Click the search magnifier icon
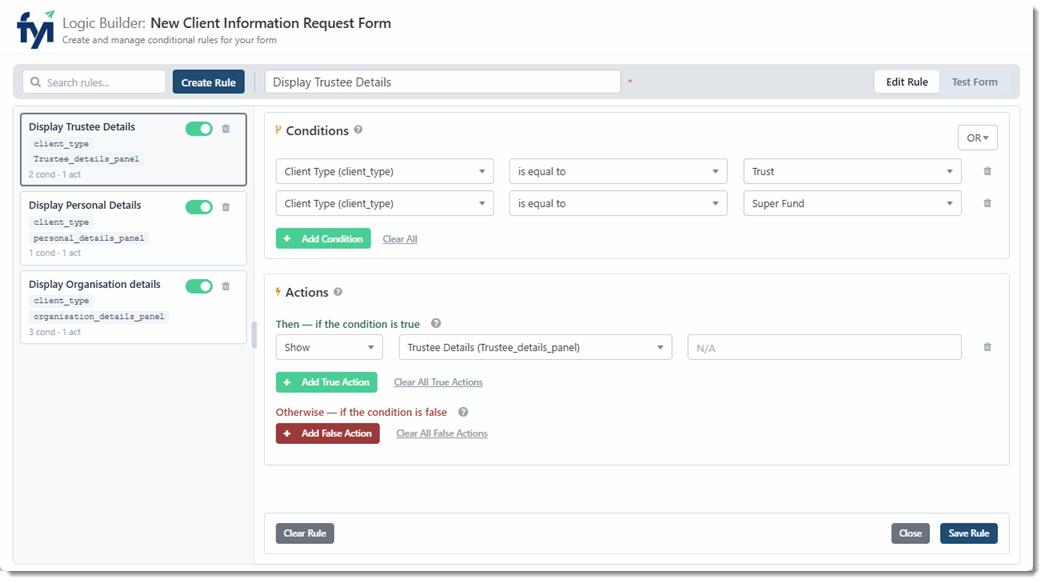This screenshot has height=583, width=1045. coord(35,82)
